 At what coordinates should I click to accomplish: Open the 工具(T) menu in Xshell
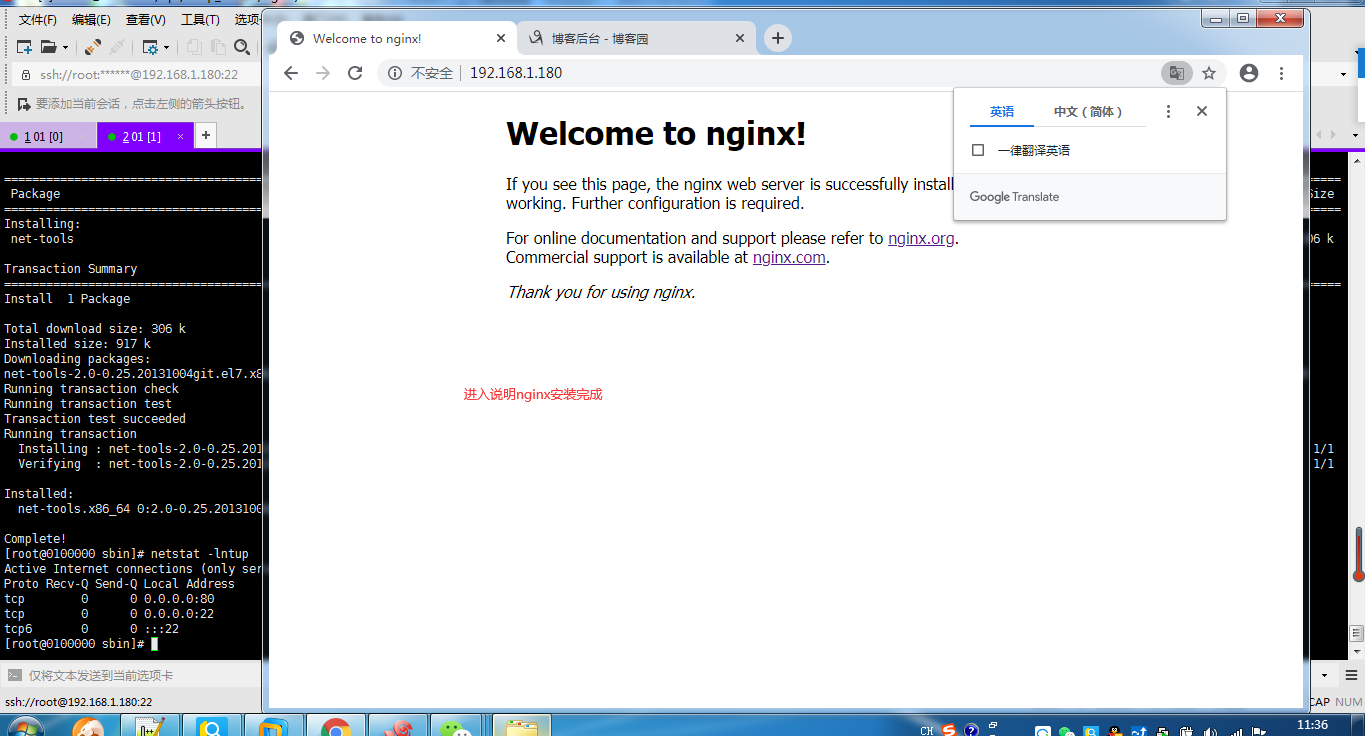200,19
